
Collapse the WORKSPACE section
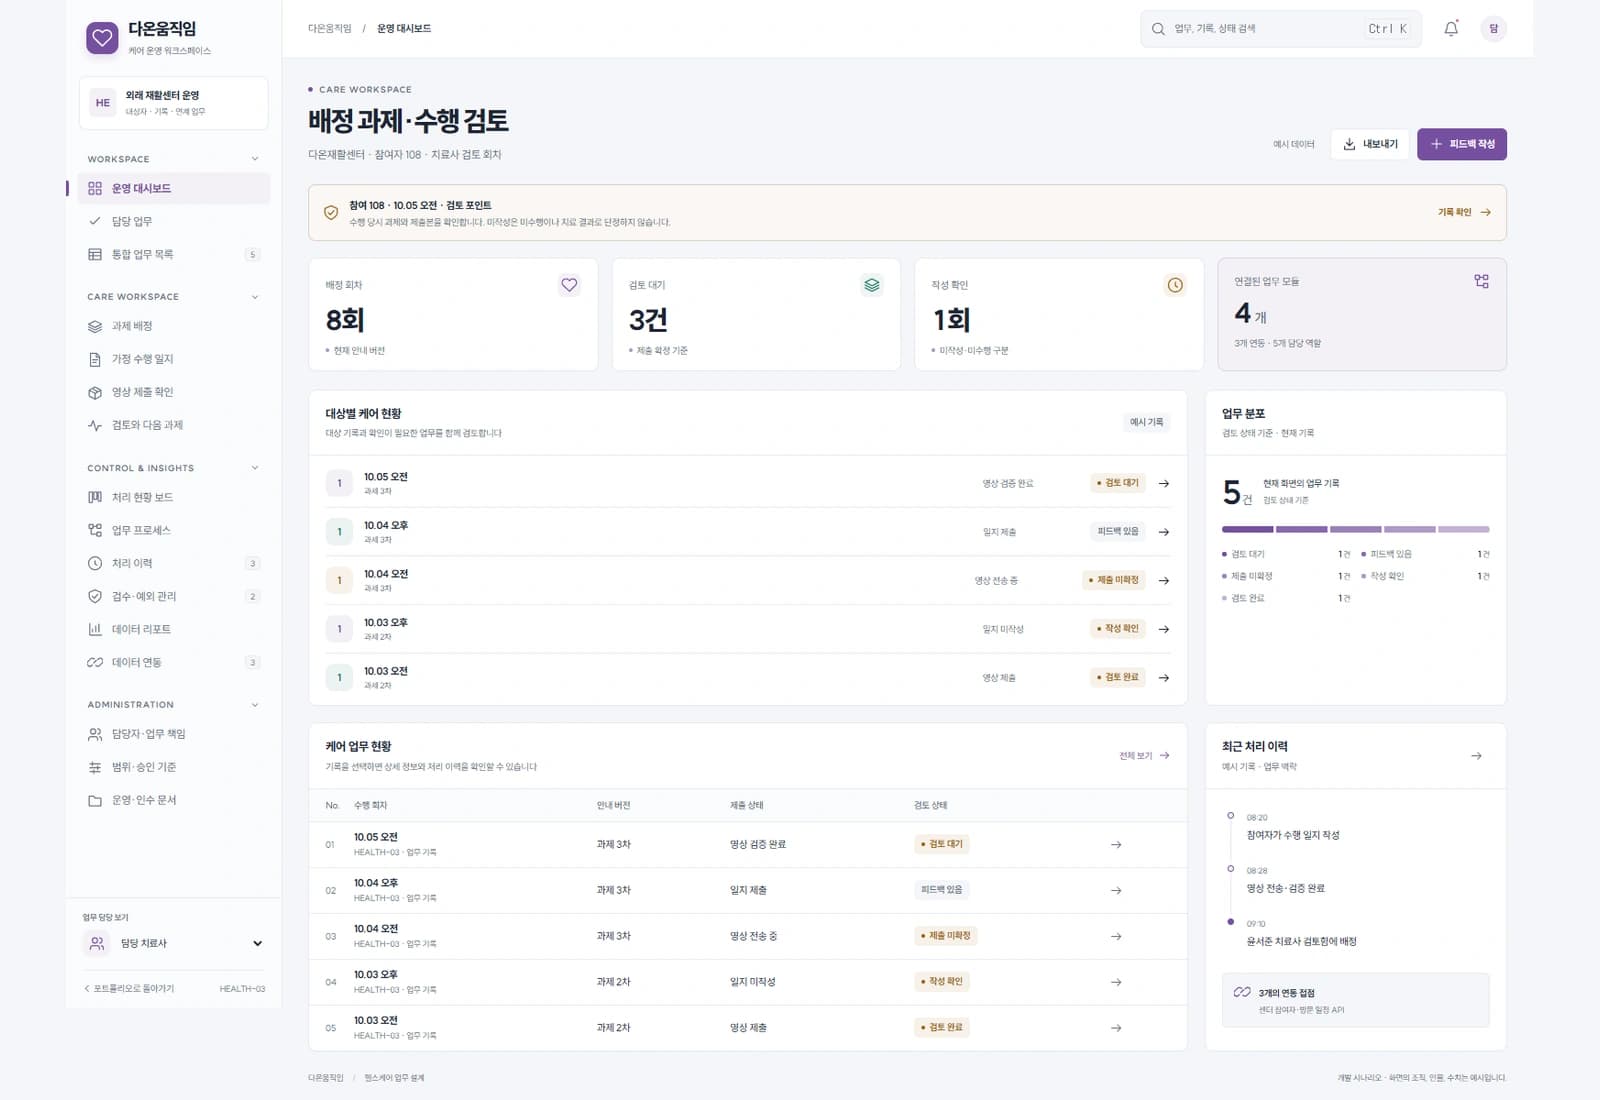click(255, 159)
